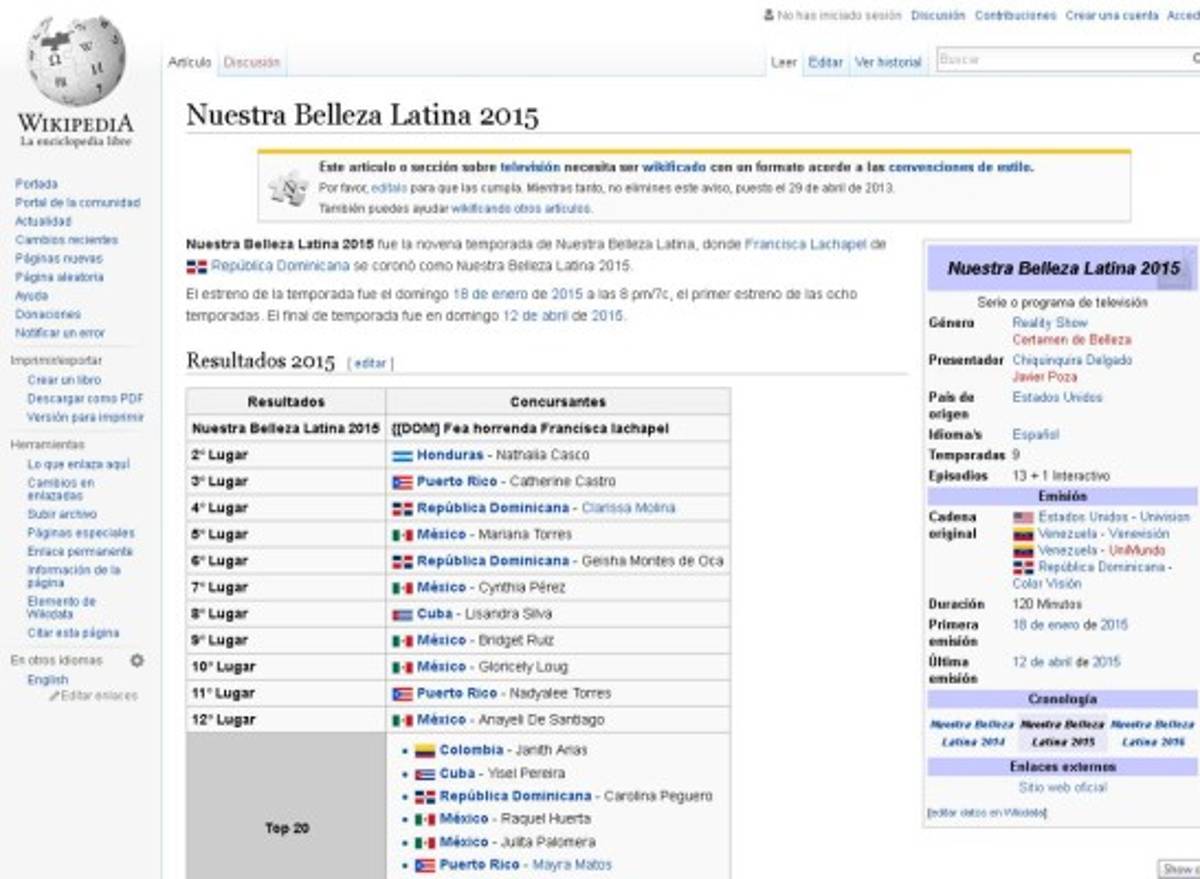This screenshot has width=1200, height=879.
Task: Click the Cuba flag in 8° Lugar row
Action: (x=402, y=615)
